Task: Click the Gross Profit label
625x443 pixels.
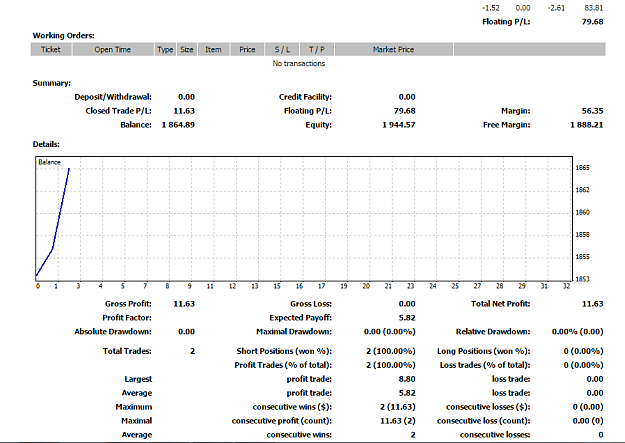Action: click(128, 304)
